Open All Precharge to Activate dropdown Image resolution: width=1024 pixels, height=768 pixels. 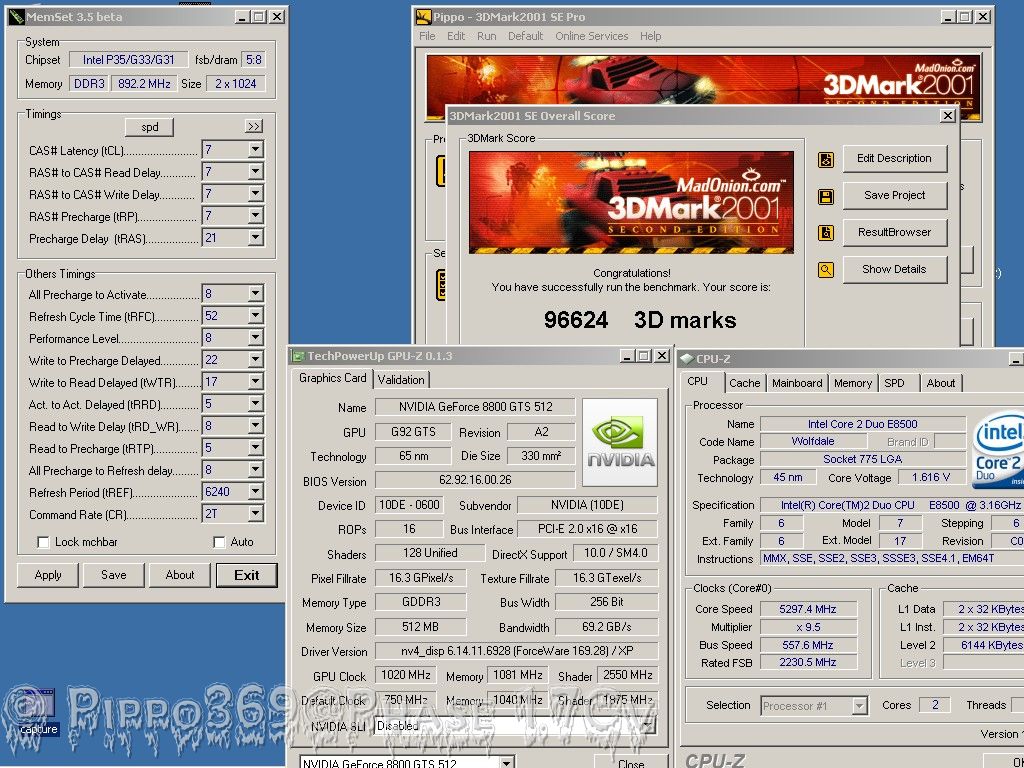(255, 294)
